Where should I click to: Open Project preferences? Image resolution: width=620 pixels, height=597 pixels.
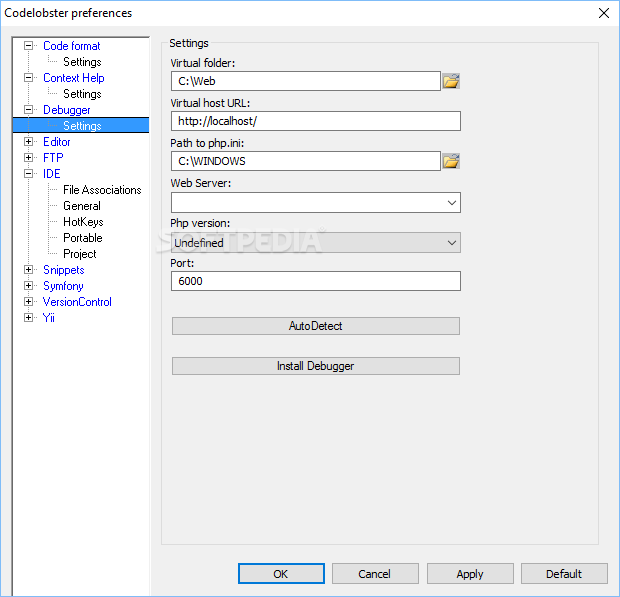(x=79, y=254)
